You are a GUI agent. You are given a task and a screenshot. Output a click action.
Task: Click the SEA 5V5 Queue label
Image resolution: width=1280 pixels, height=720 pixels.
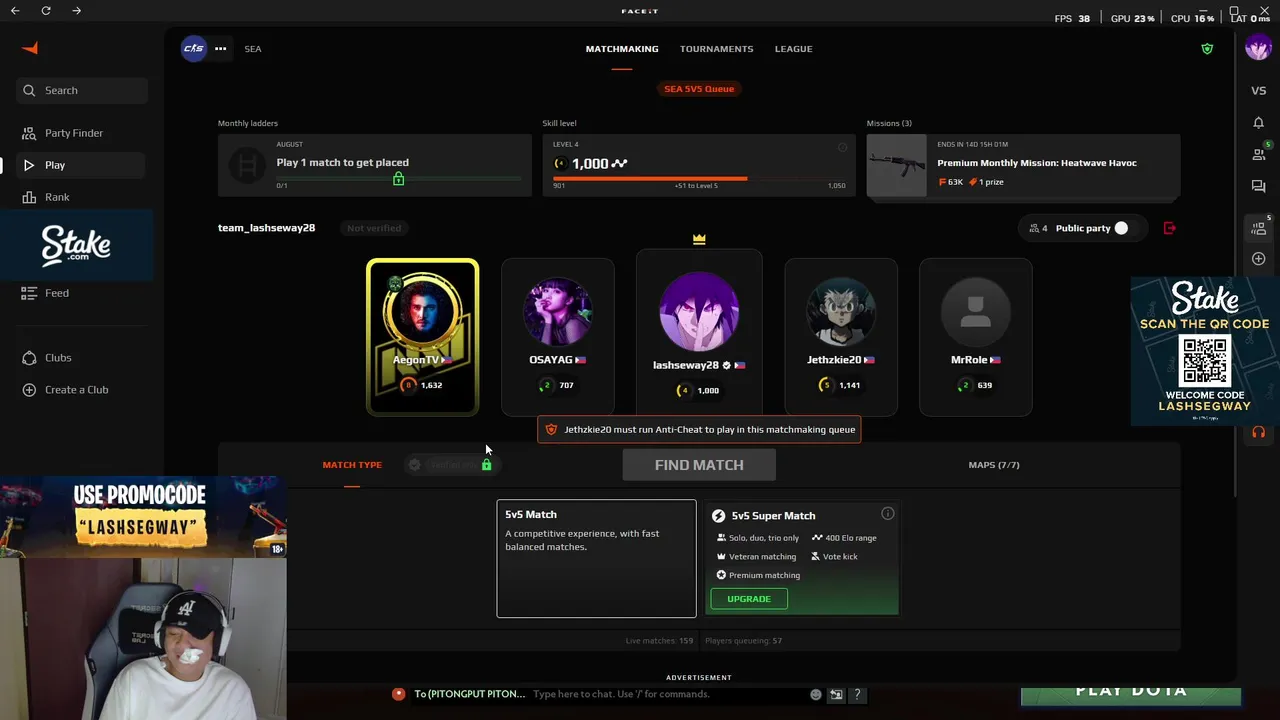[x=699, y=89]
